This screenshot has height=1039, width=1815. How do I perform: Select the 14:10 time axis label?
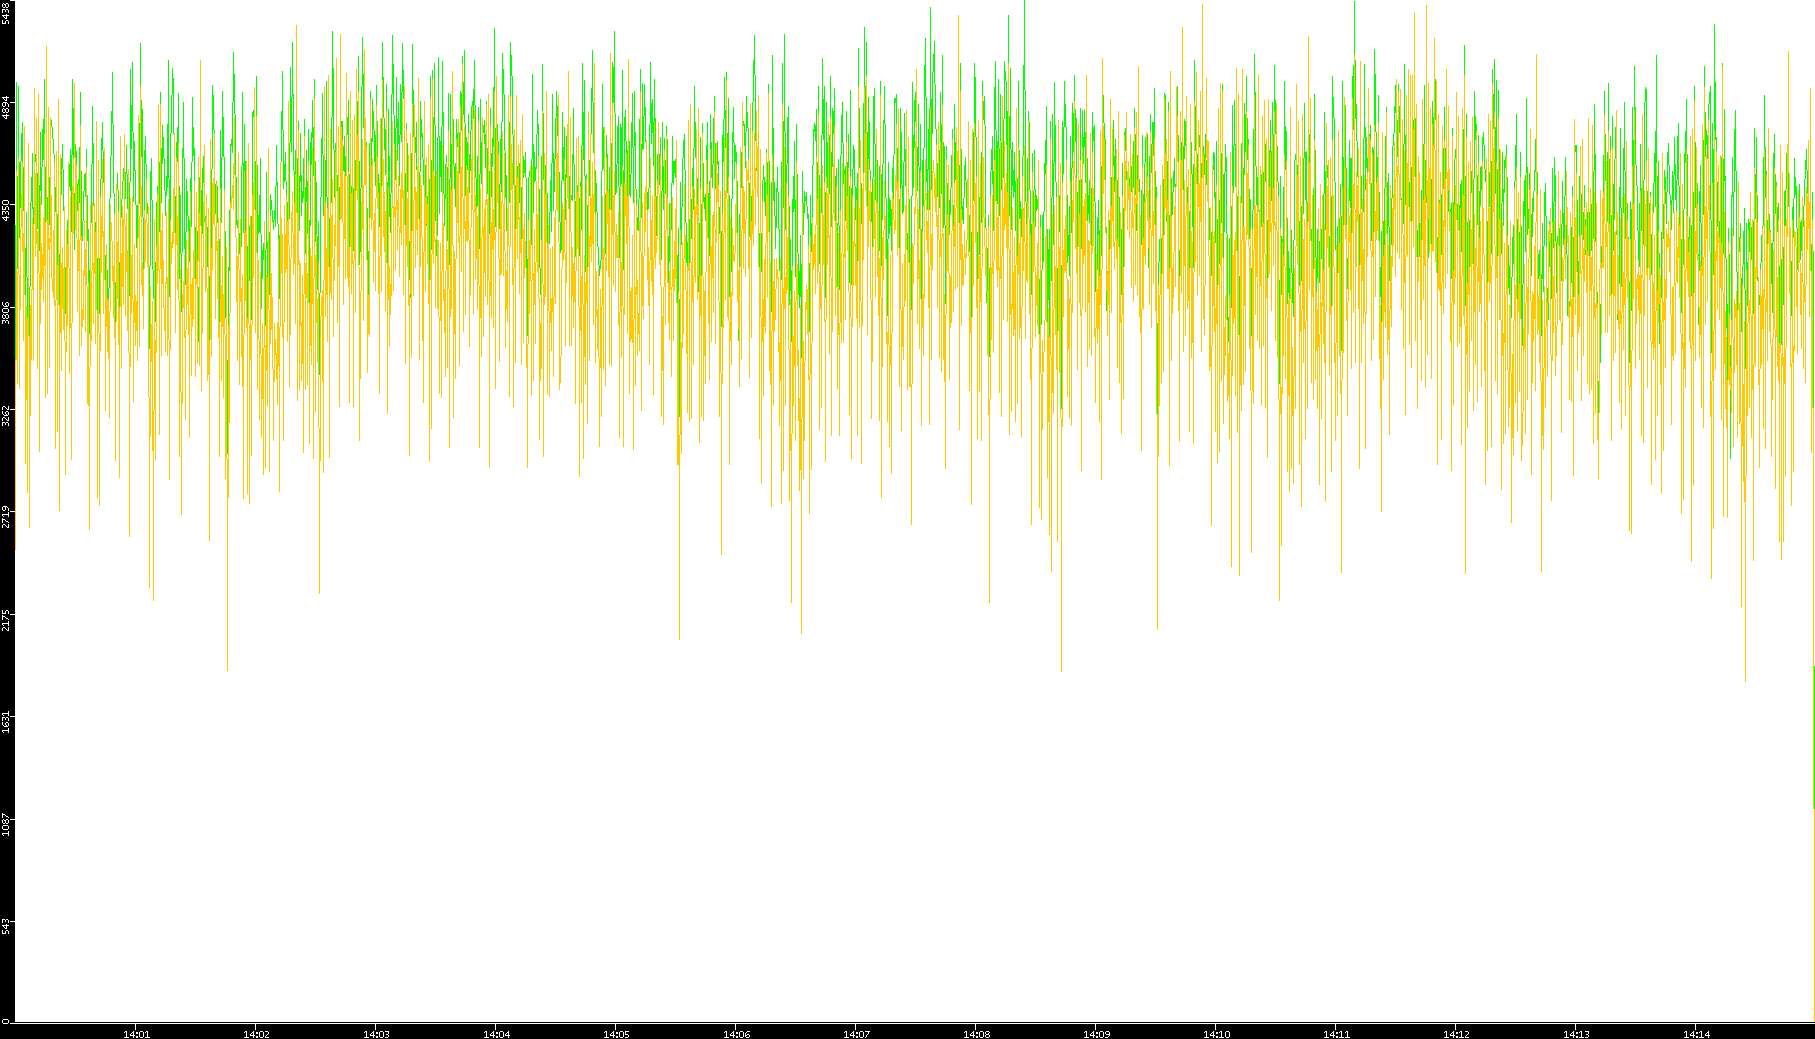1216,1034
